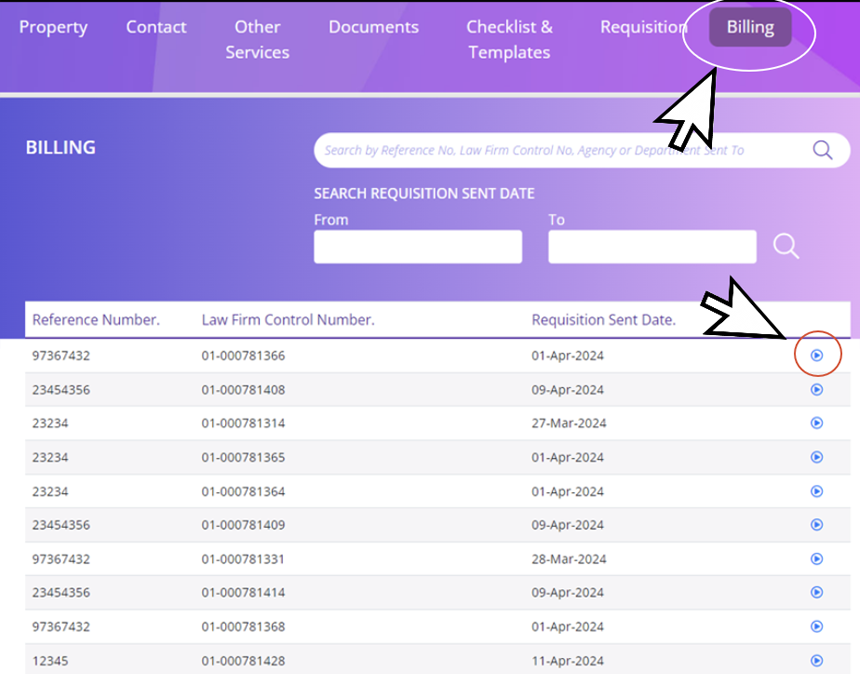Screen dimensions: 860x674
Task: Click the From date input field
Action: (418, 247)
